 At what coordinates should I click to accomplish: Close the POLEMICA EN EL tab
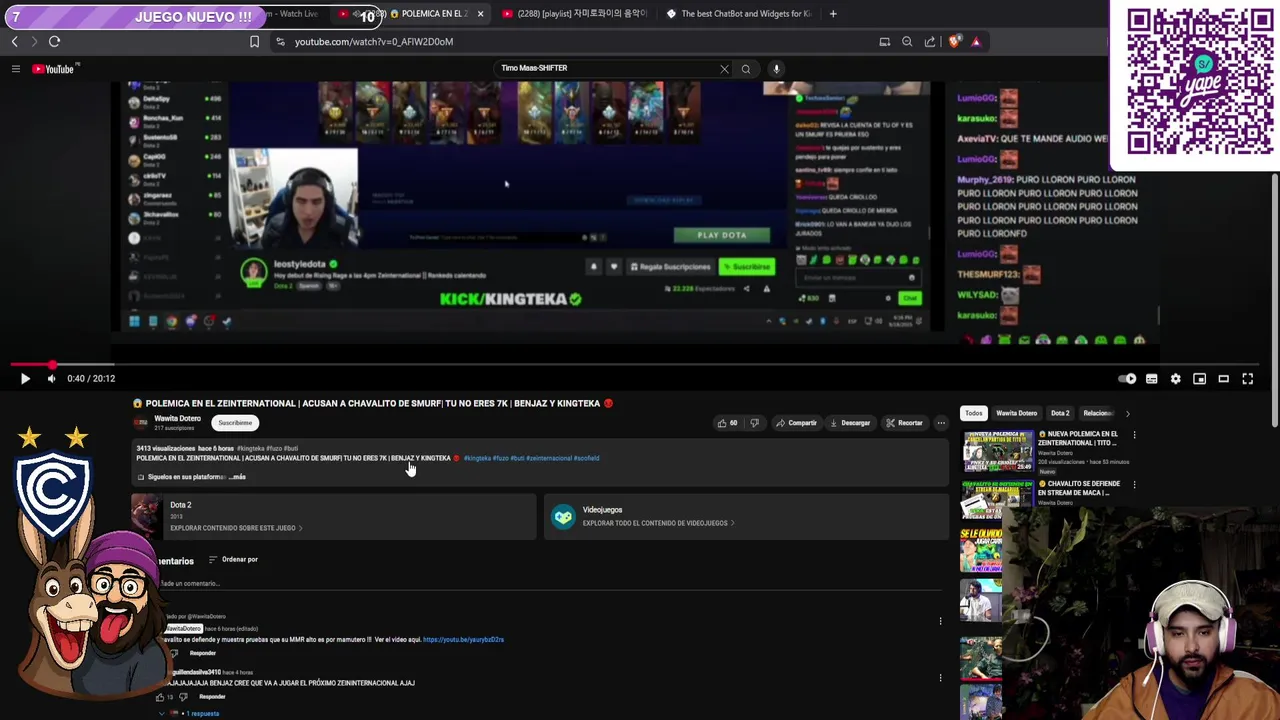480,14
